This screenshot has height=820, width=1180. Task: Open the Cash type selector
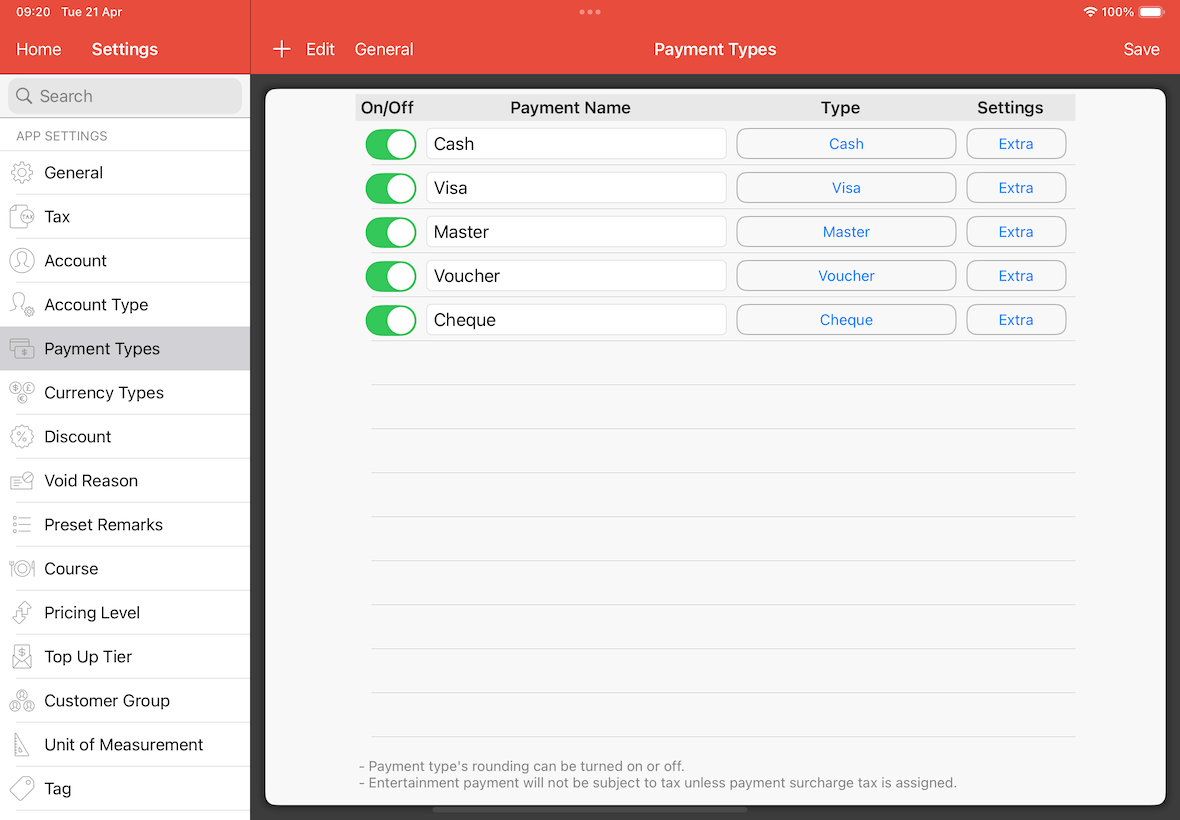tap(846, 144)
